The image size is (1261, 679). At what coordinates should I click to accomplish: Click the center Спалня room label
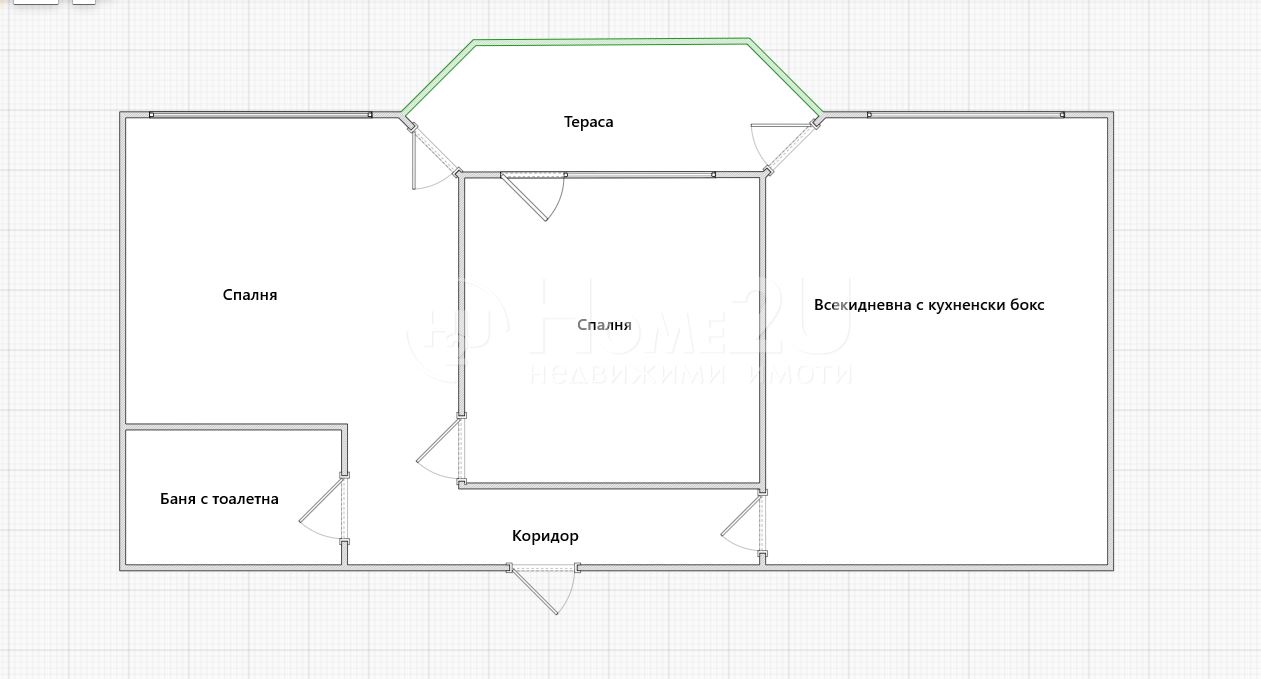pyautogui.click(x=604, y=325)
